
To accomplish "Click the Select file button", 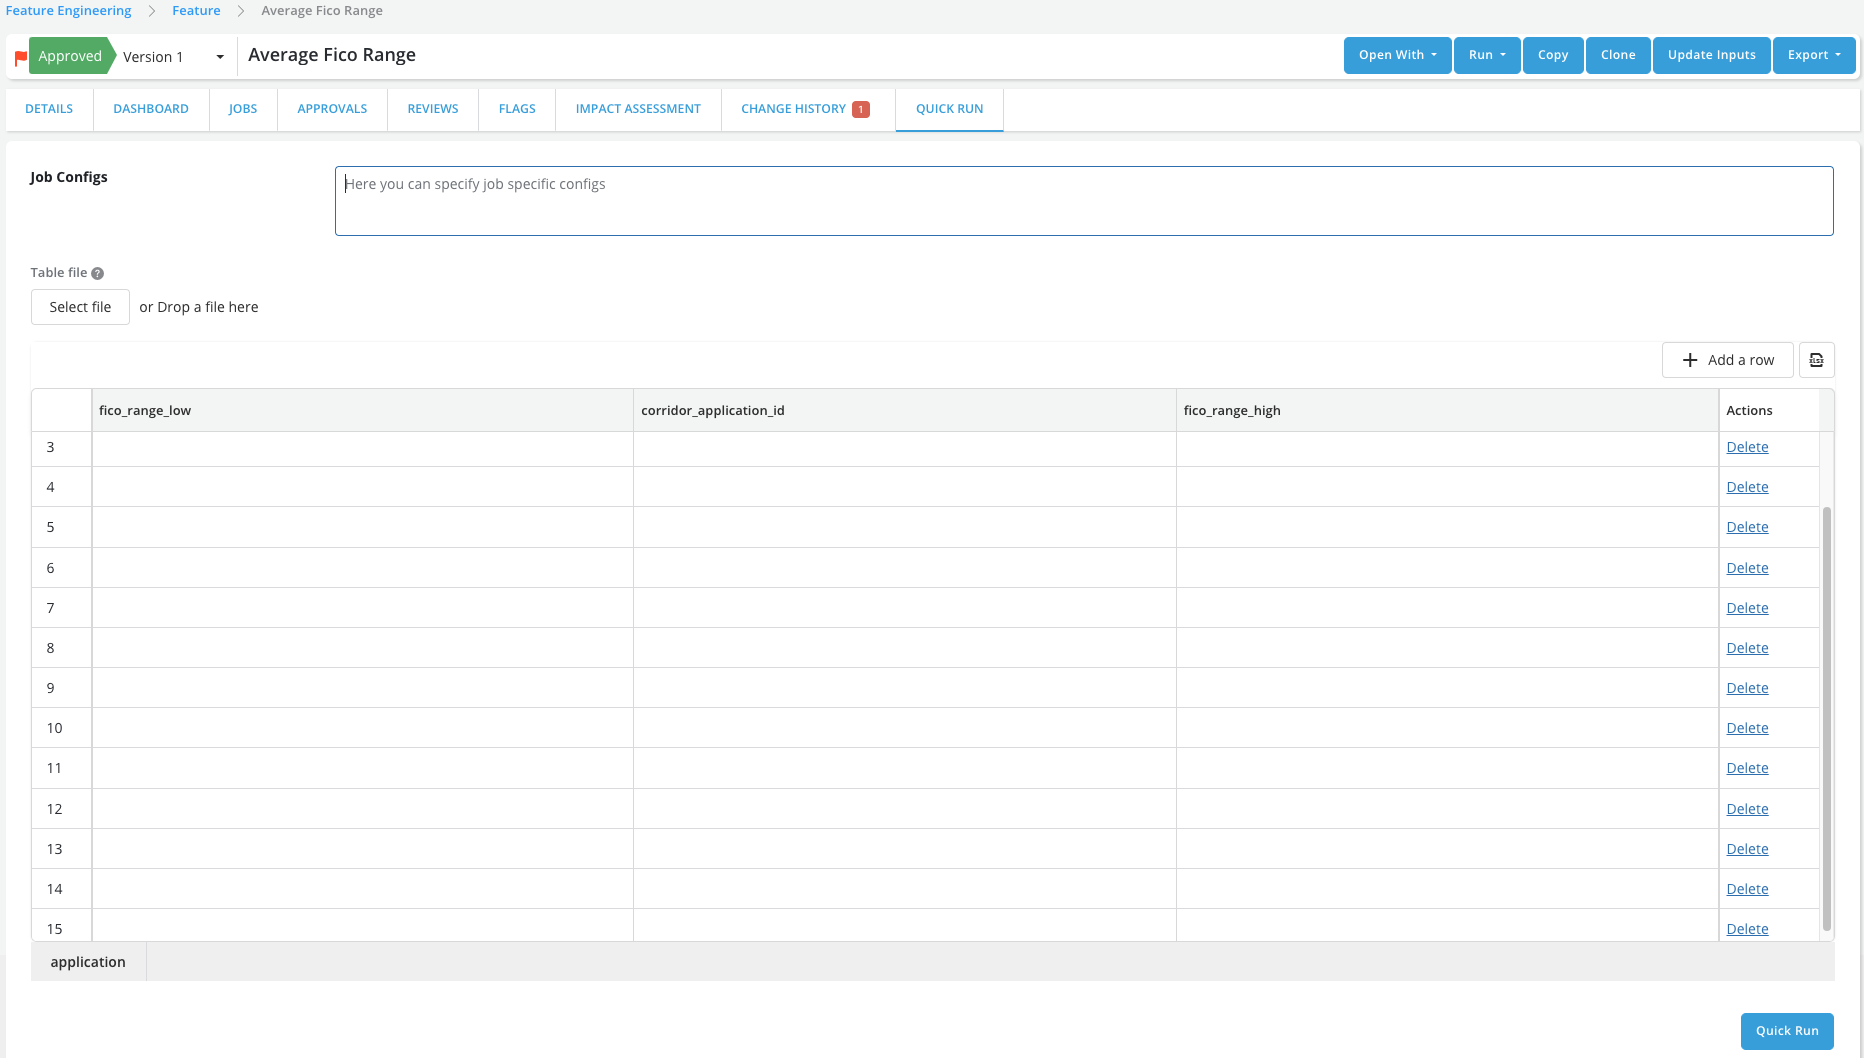I will click(80, 307).
